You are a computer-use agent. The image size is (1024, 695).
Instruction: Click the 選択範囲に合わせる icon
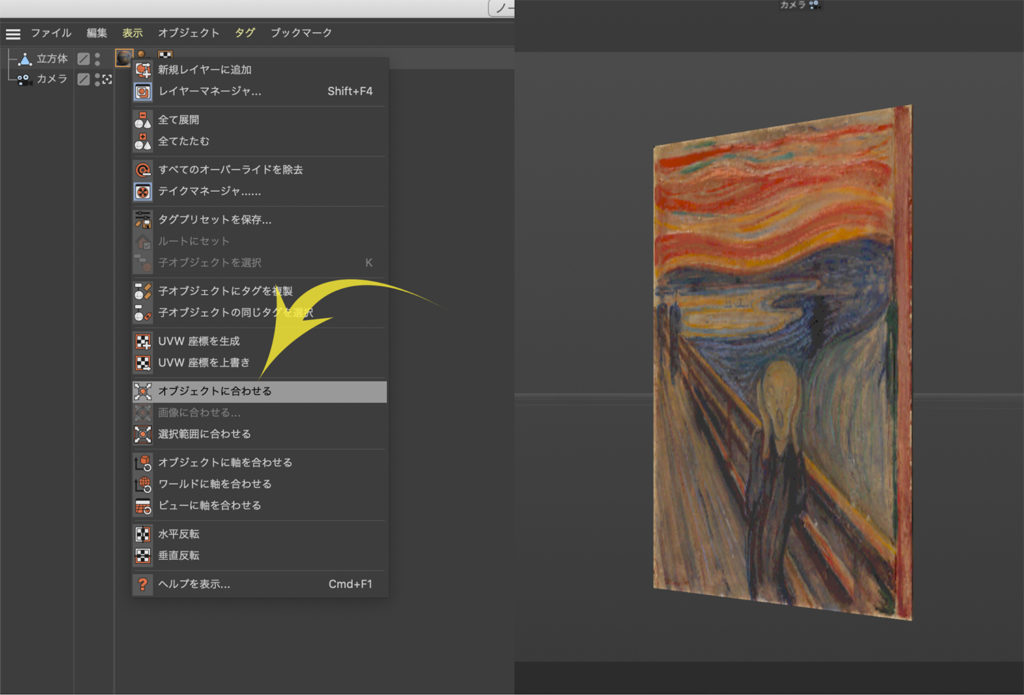point(142,434)
